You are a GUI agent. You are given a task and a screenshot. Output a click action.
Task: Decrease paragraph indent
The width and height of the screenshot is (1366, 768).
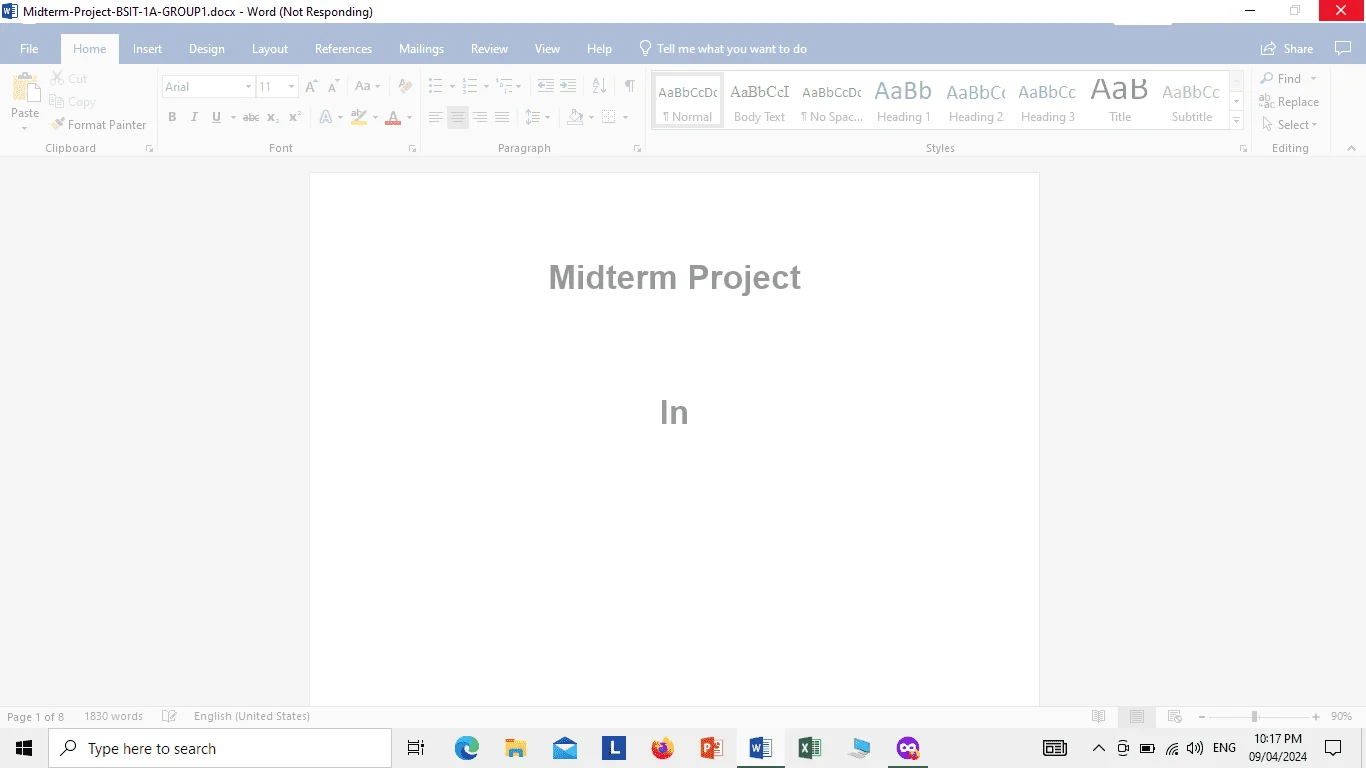coord(545,87)
